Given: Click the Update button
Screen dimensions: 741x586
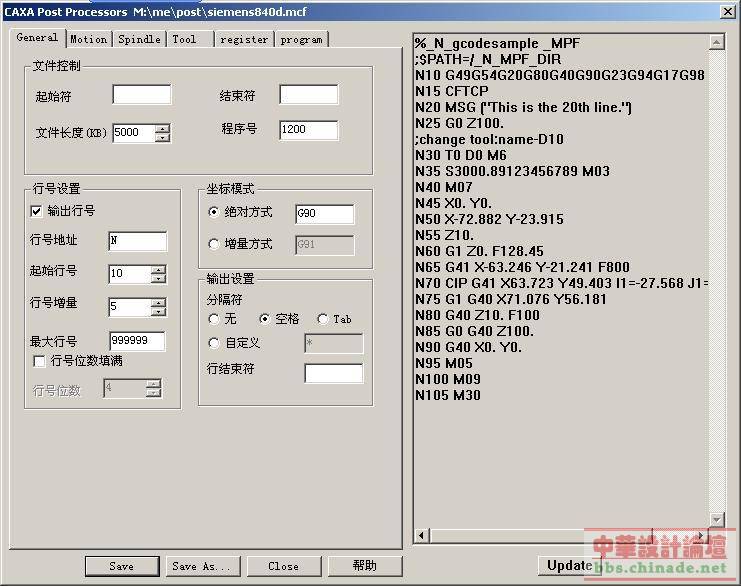Looking at the screenshot, I should click(569, 565).
